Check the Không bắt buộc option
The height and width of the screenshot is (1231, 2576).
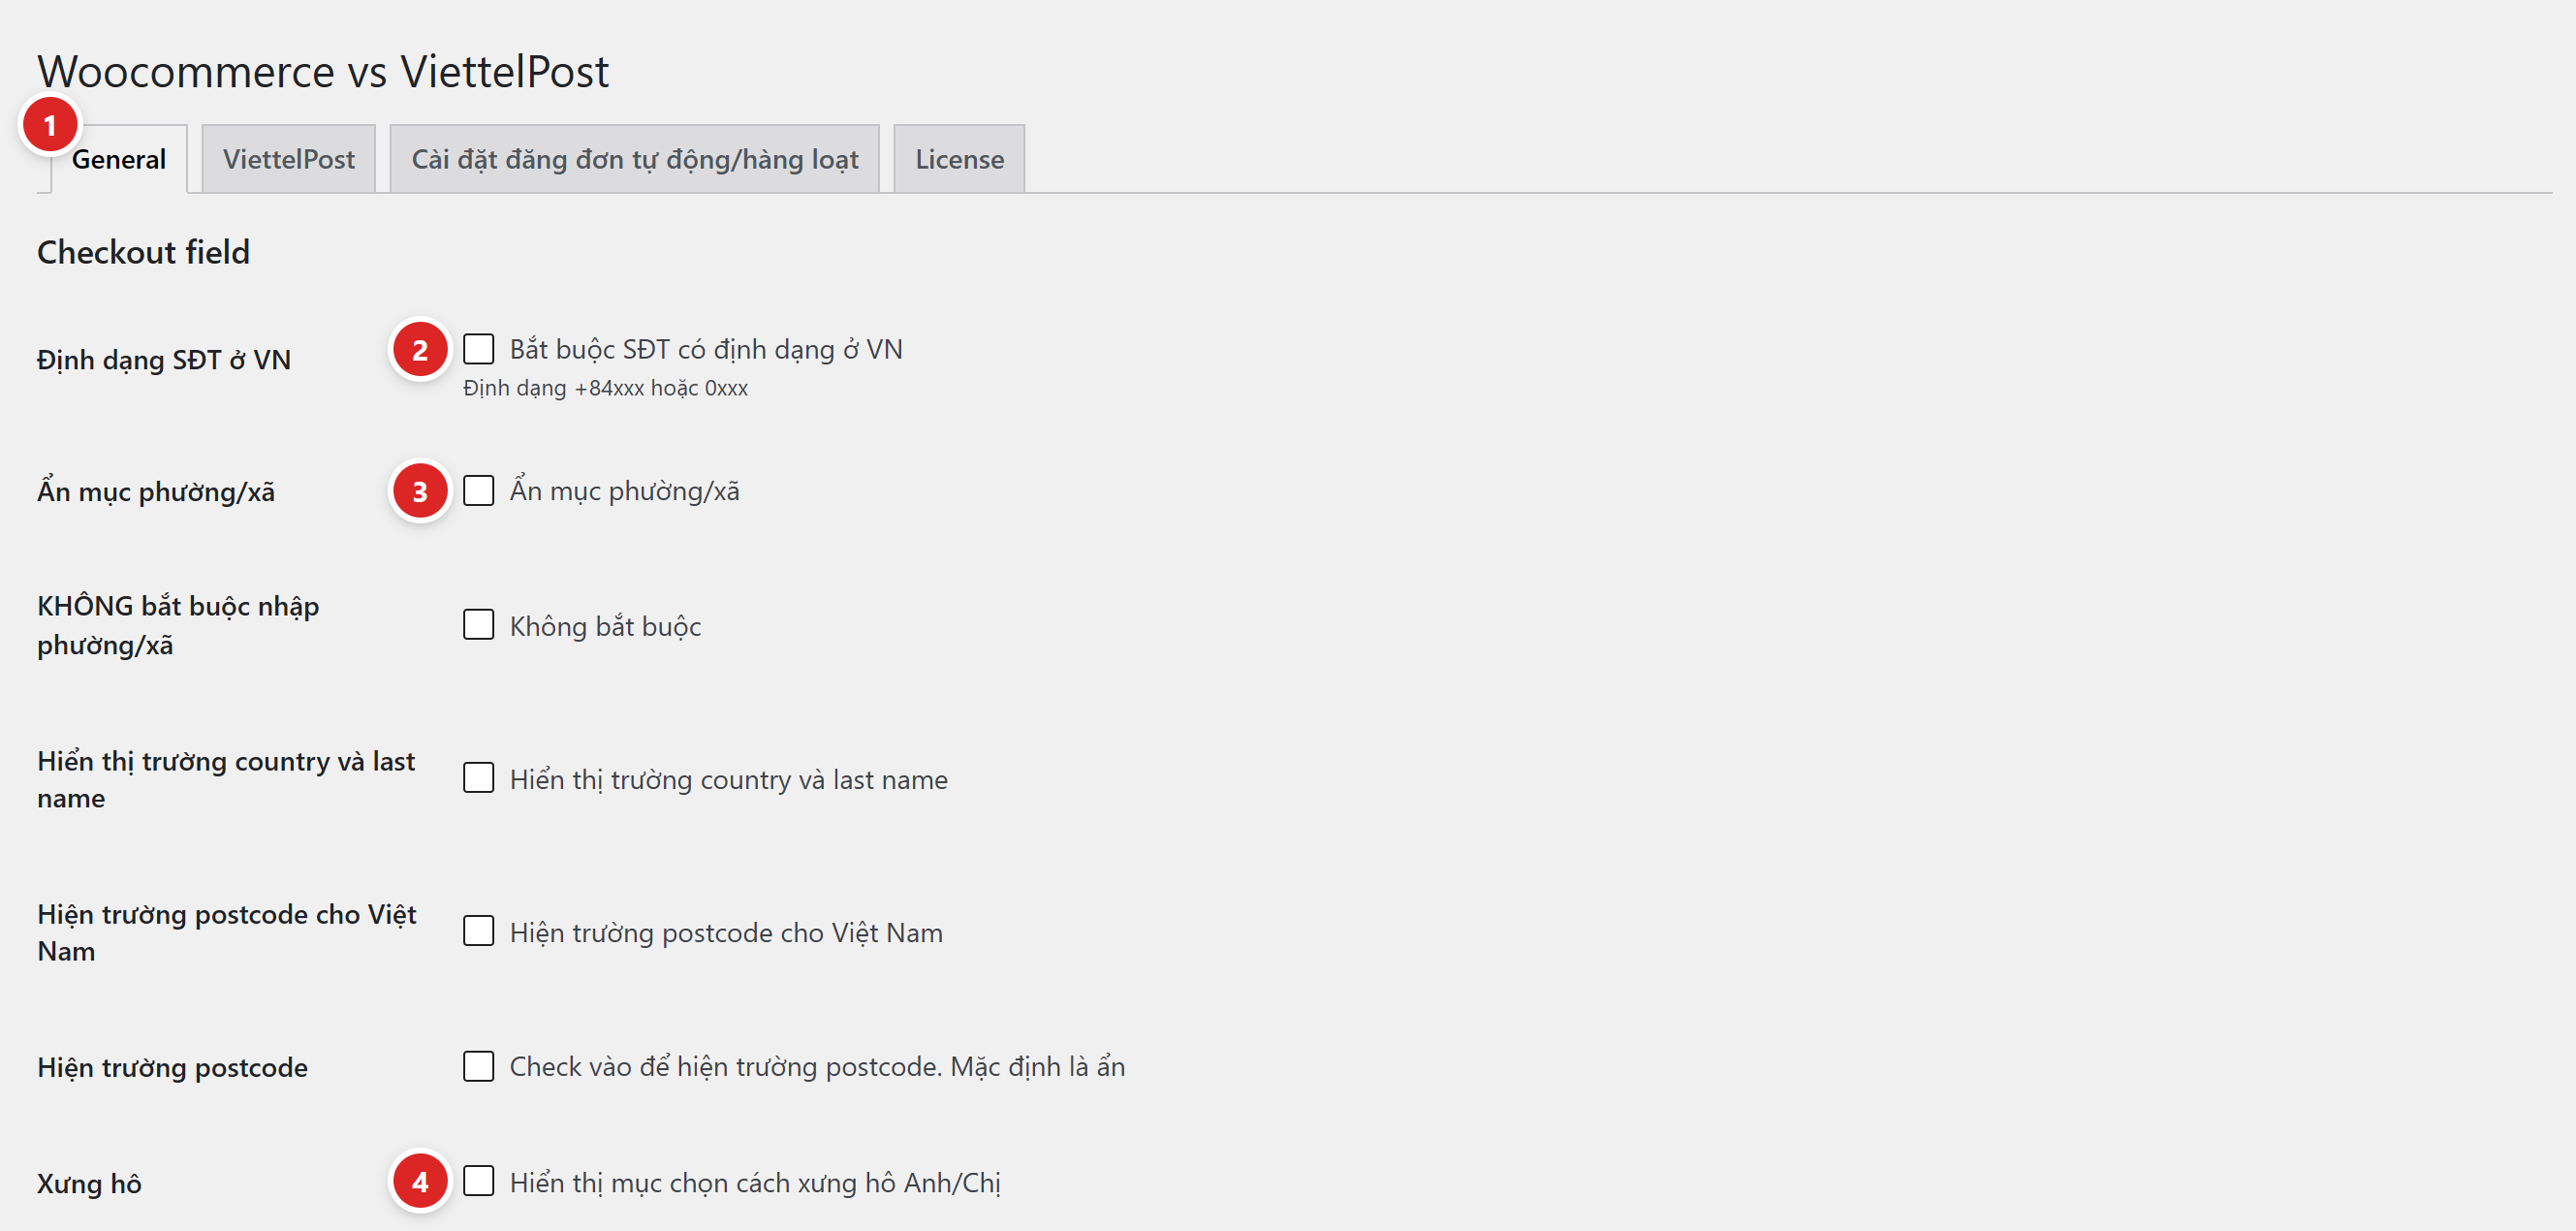[x=478, y=625]
